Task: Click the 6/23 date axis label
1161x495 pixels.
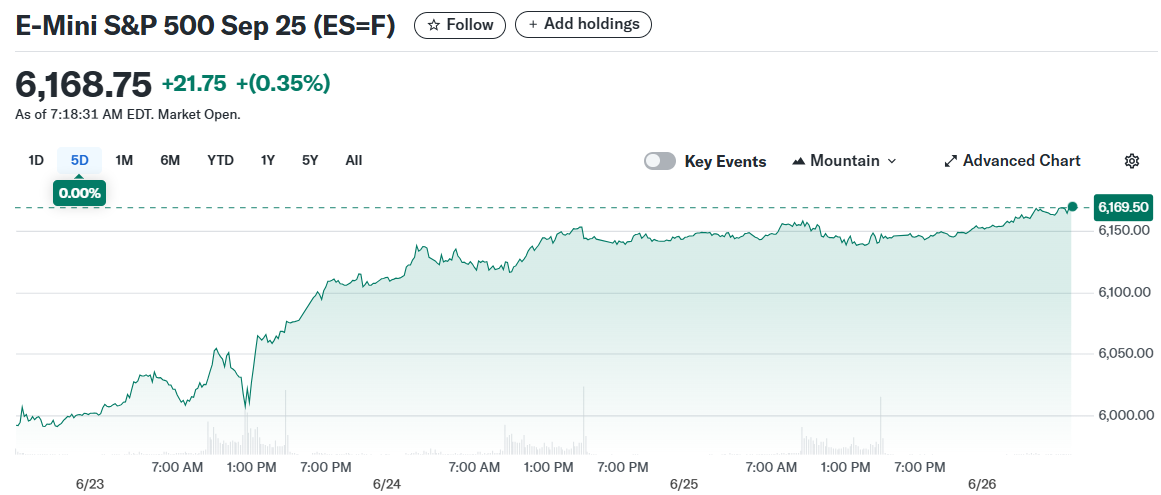Action: 90,485
